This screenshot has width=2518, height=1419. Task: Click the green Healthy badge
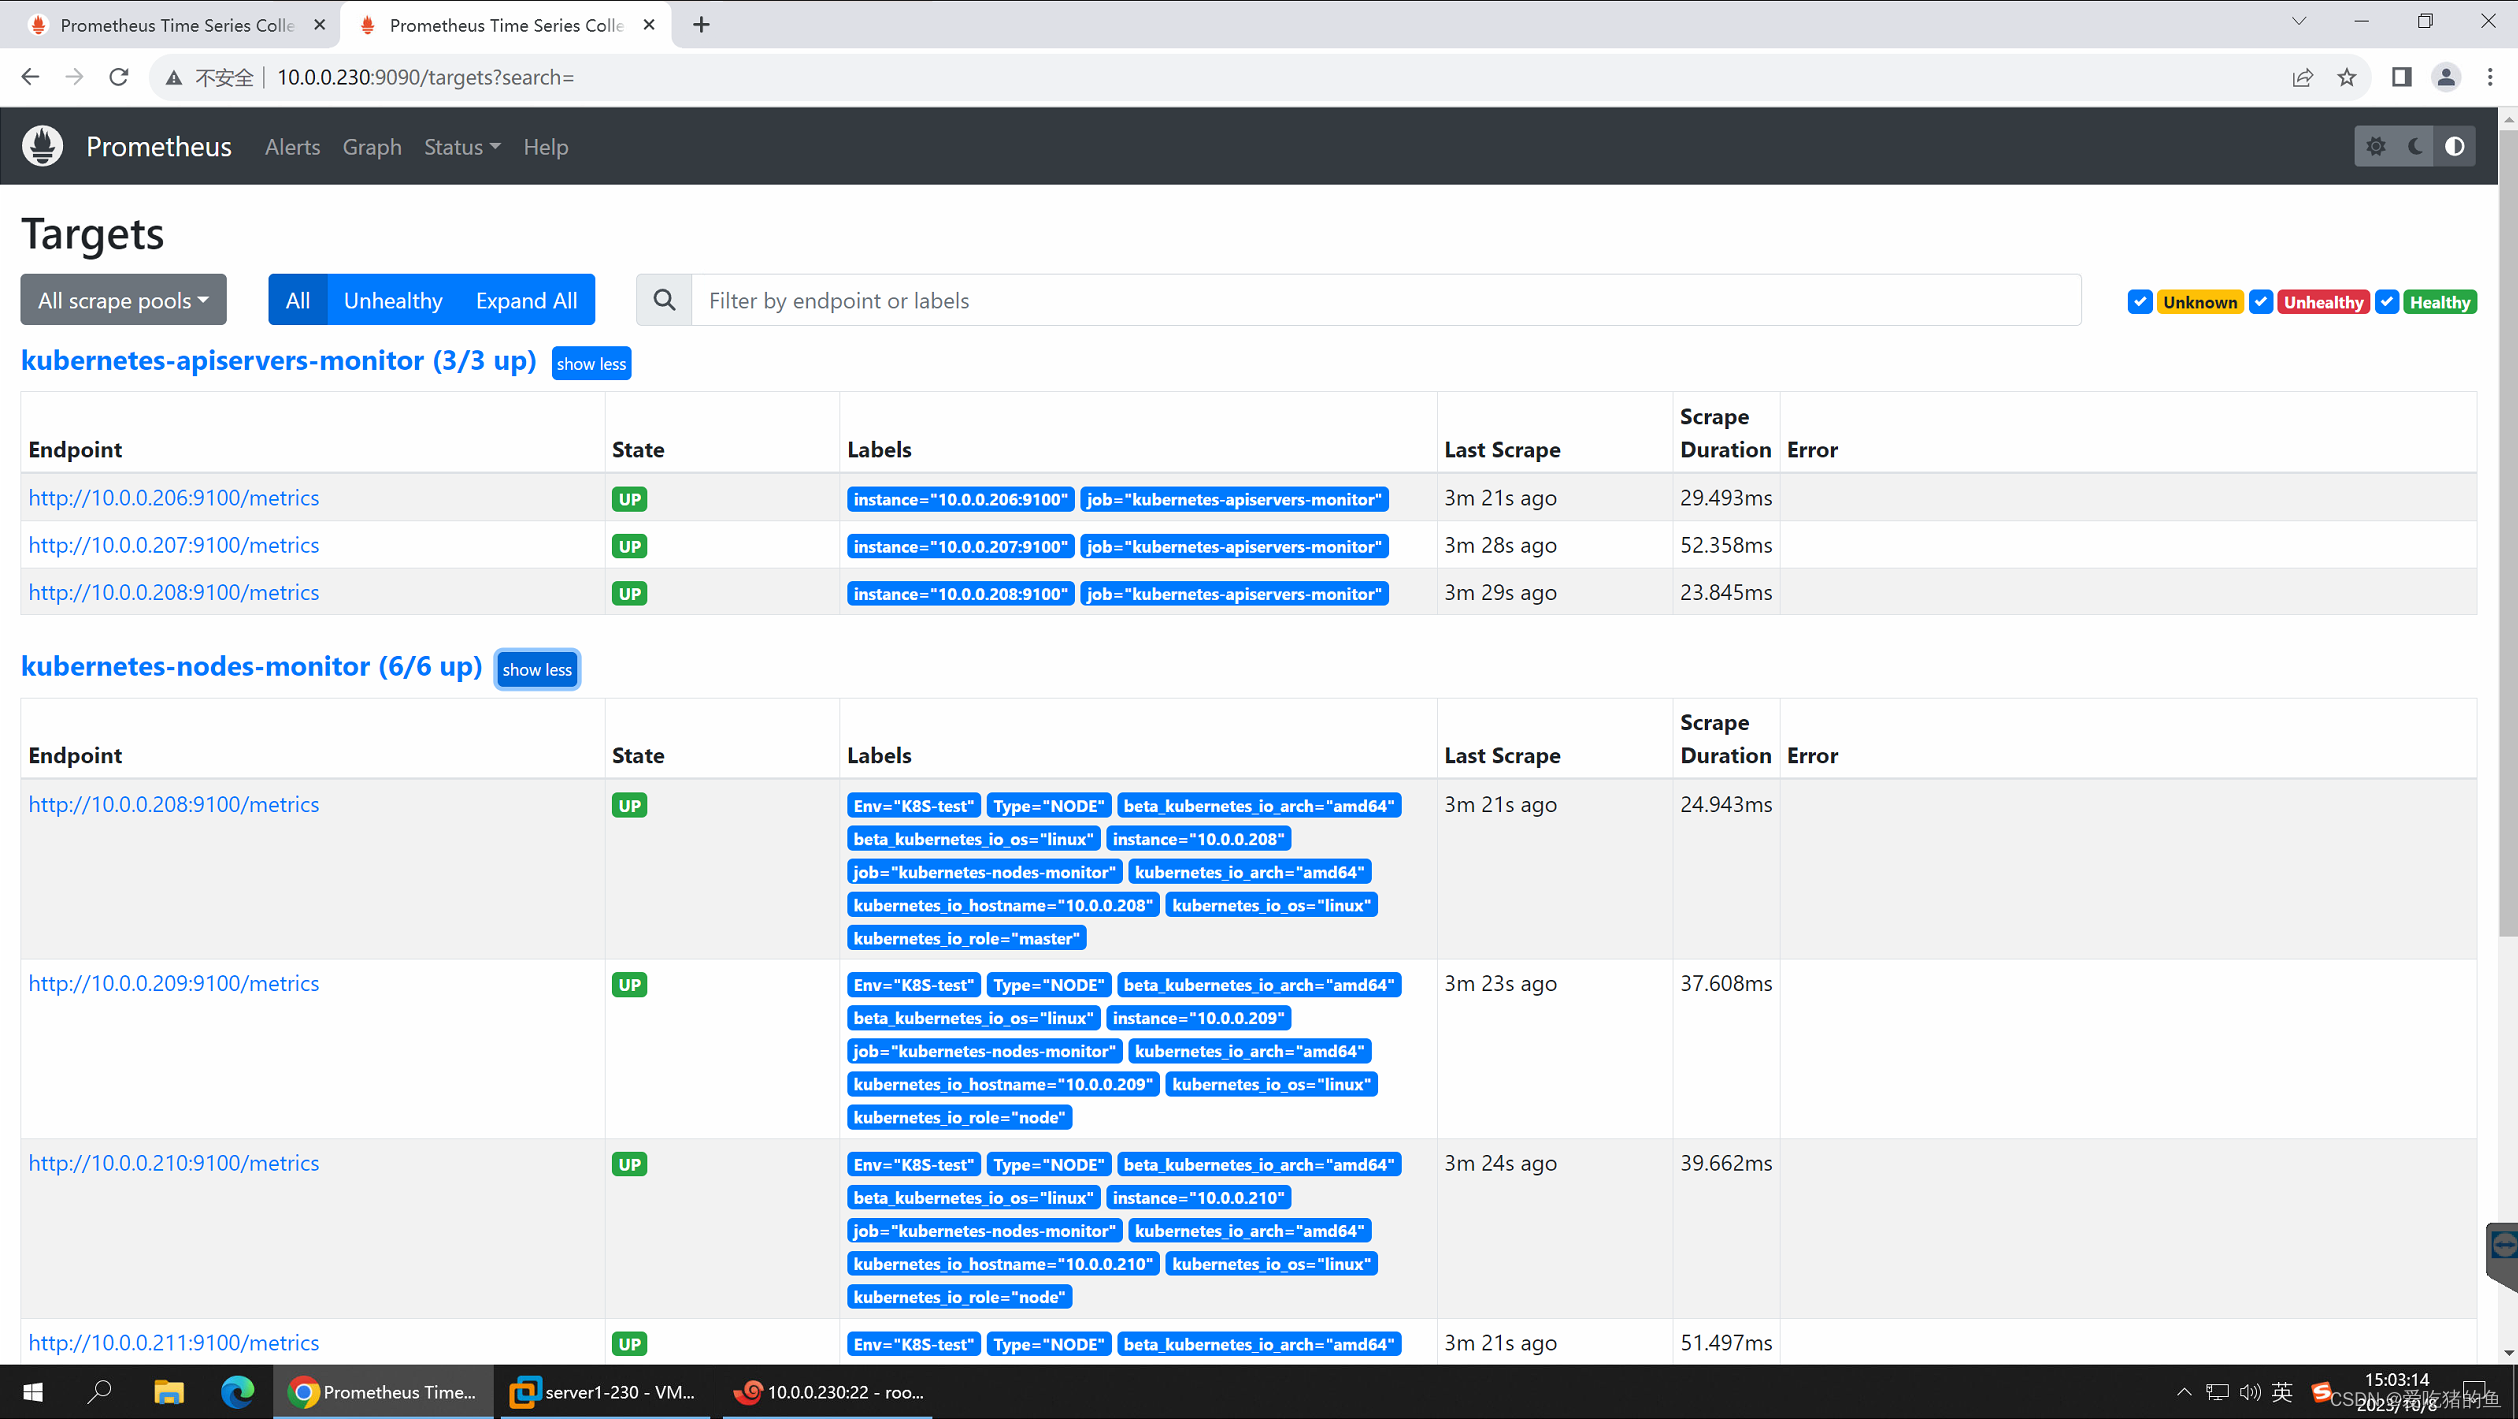[x=2439, y=302]
